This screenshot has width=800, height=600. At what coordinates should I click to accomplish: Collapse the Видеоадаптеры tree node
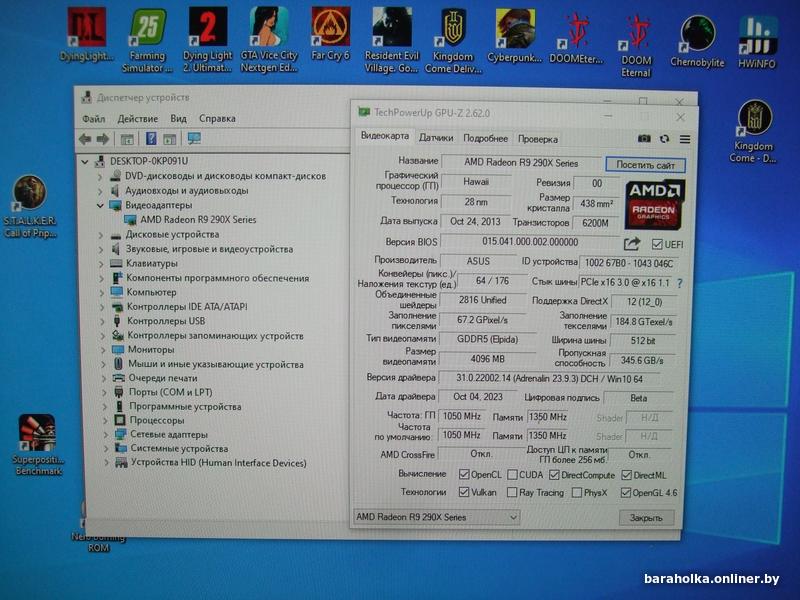(99, 205)
